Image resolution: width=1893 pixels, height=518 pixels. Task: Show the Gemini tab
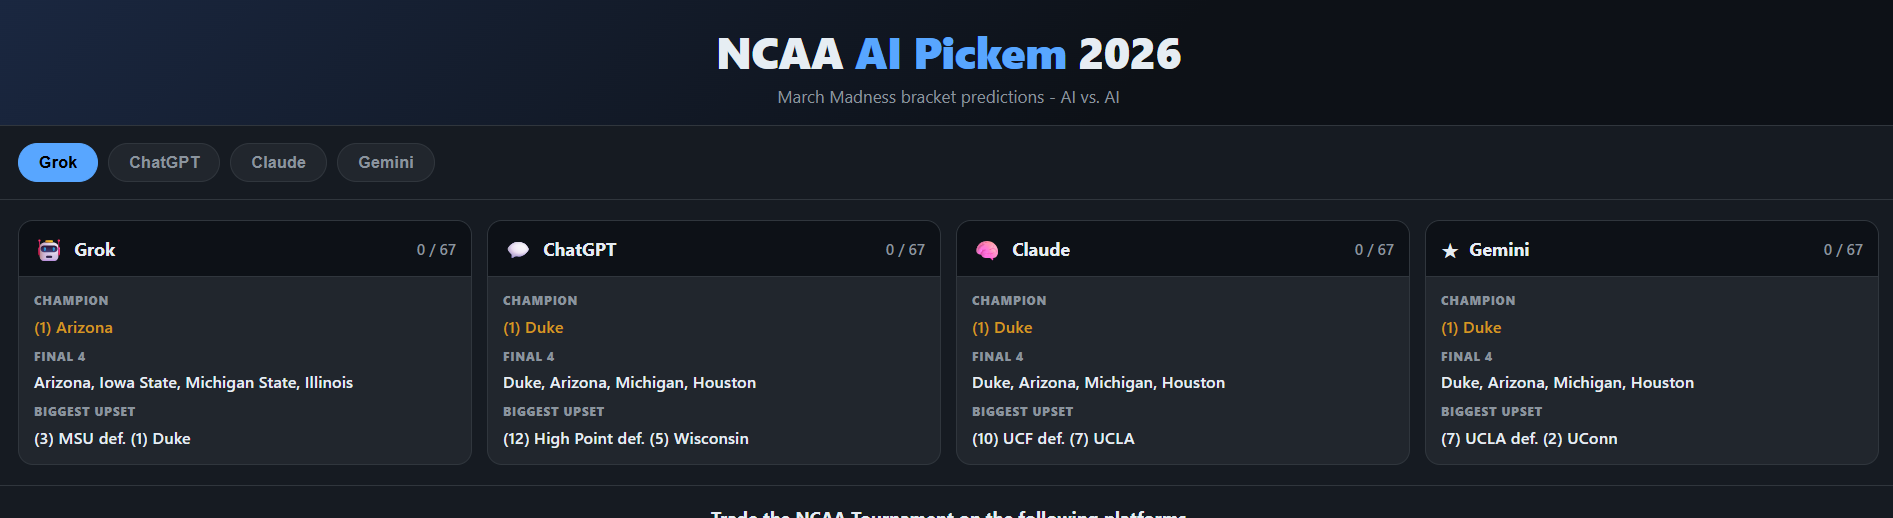[x=385, y=162]
